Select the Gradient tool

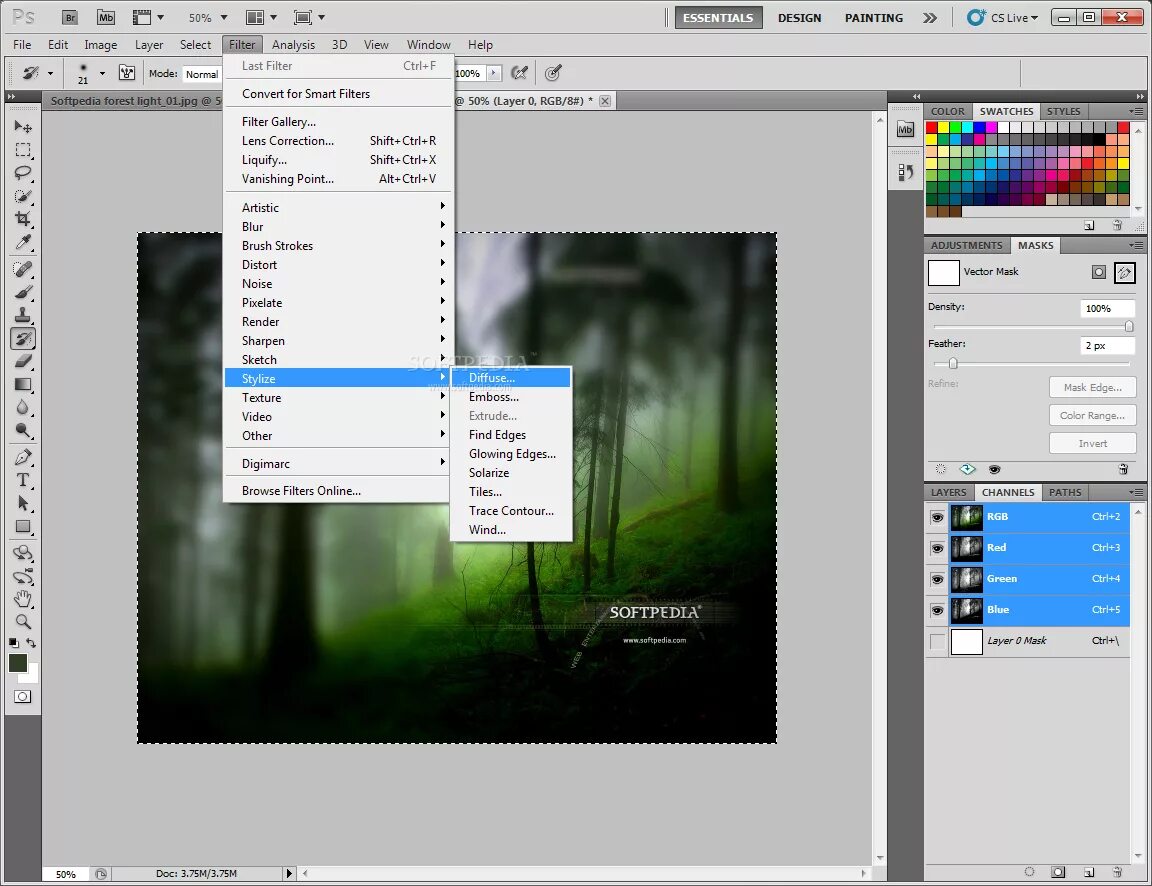[23, 385]
